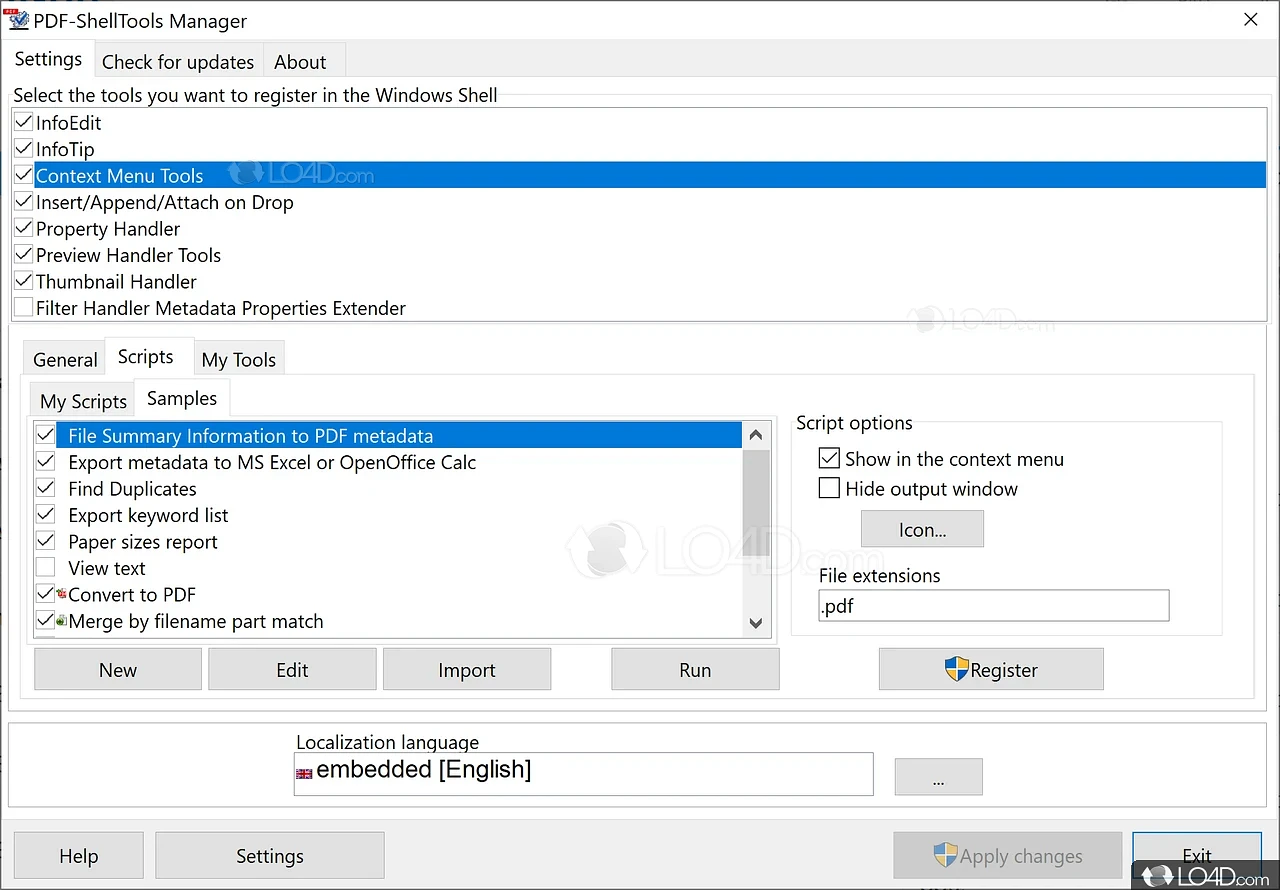The image size is (1280, 890).
Task: Open localization language browse button
Action: point(938,777)
